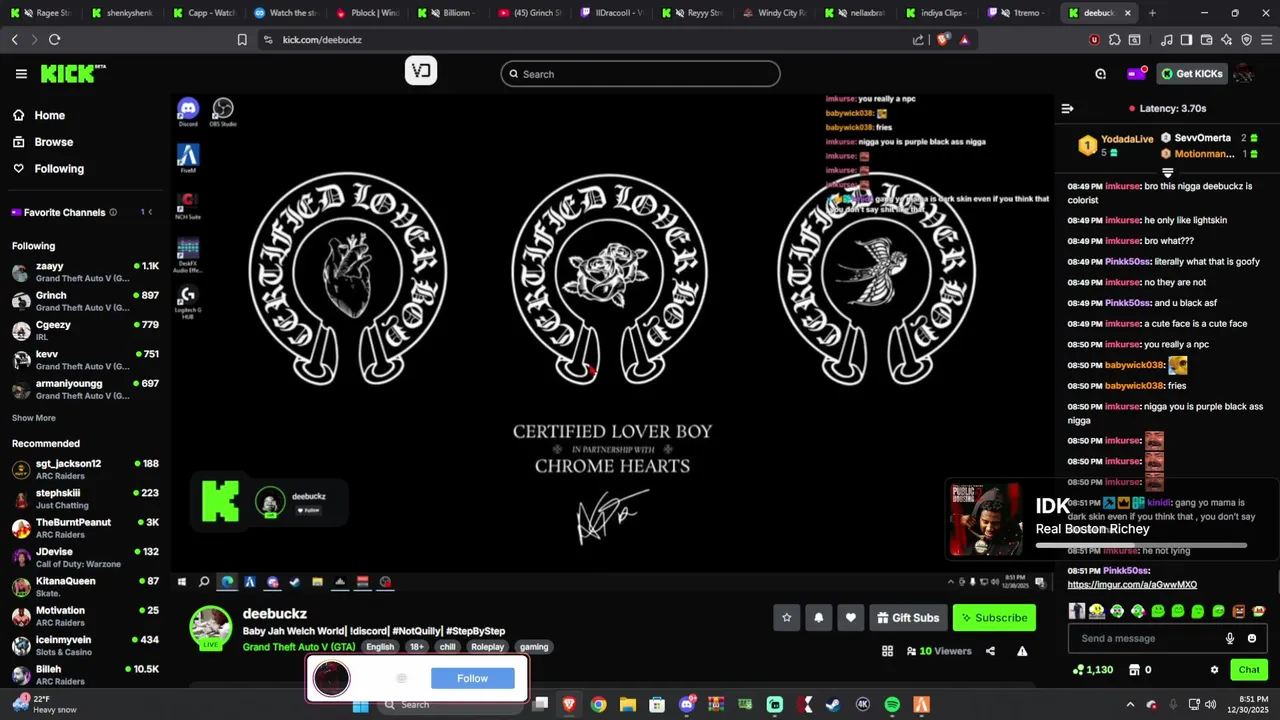
Task: Switch to the Windy City browser tab
Action: tap(776, 13)
